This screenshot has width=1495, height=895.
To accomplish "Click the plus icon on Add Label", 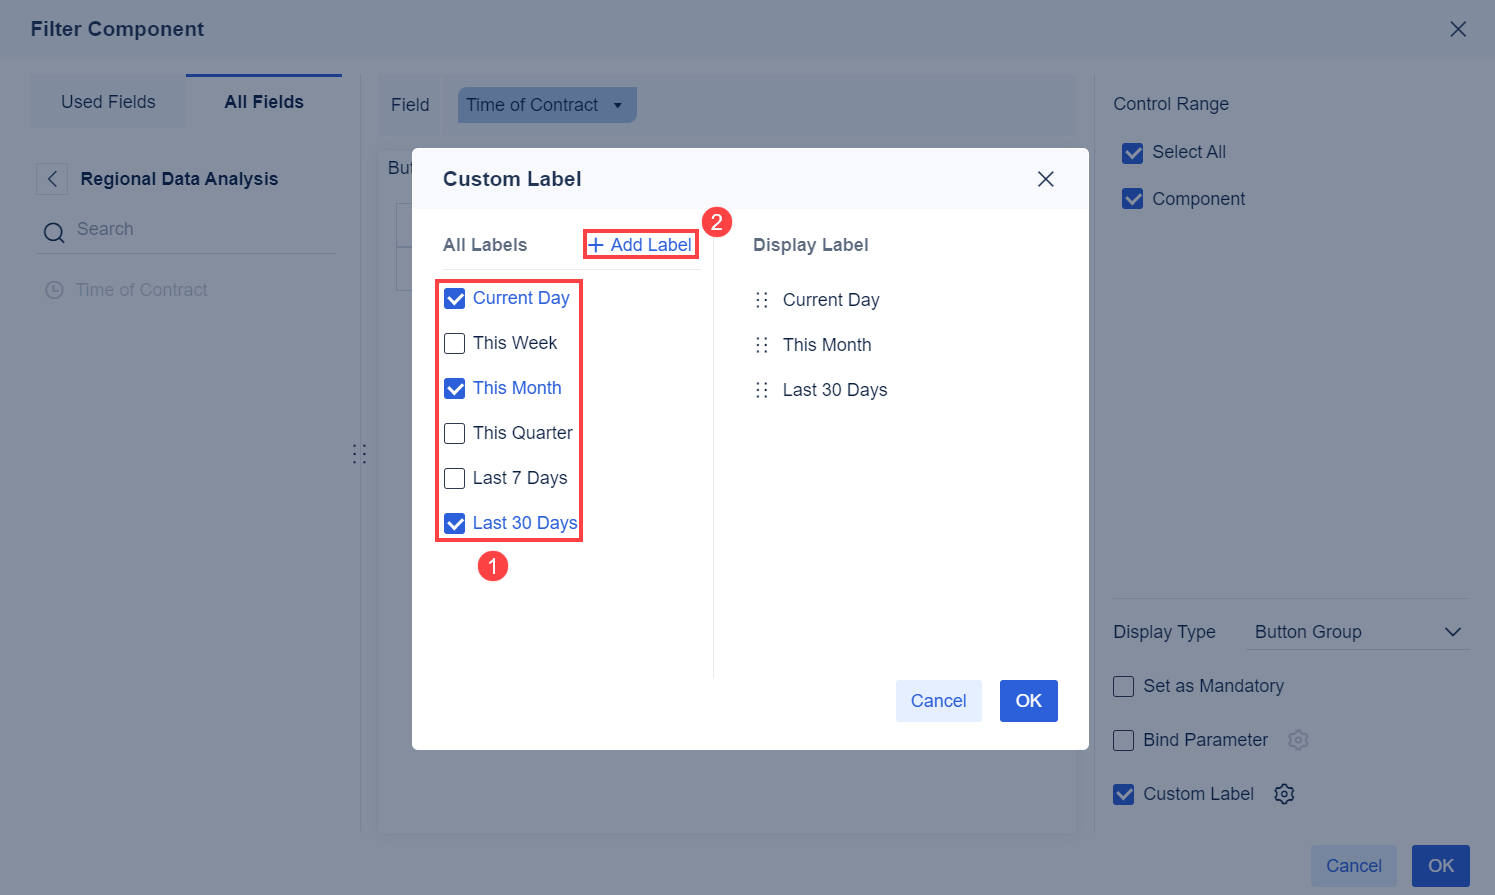I will coord(597,244).
